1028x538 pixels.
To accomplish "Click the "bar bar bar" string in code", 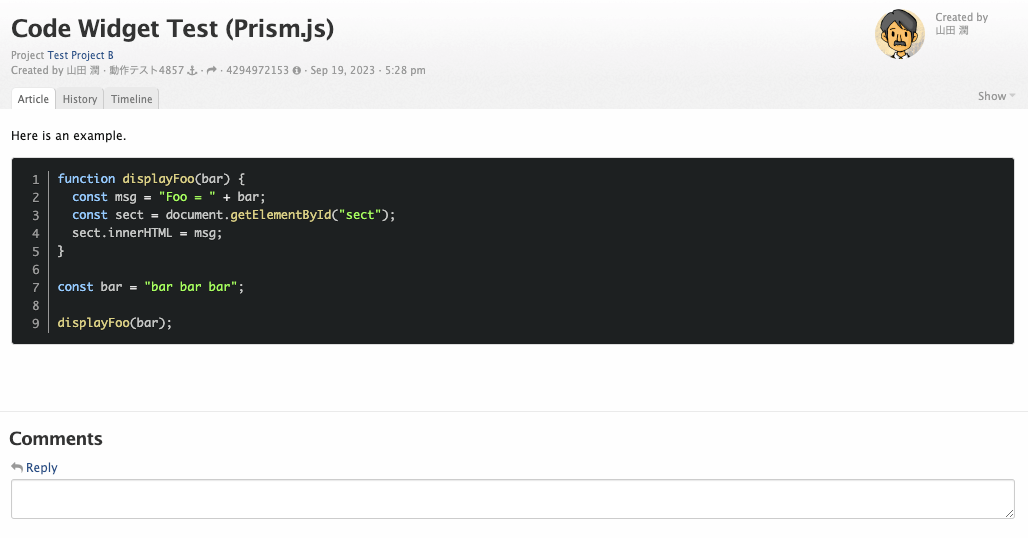I will click(190, 287).
